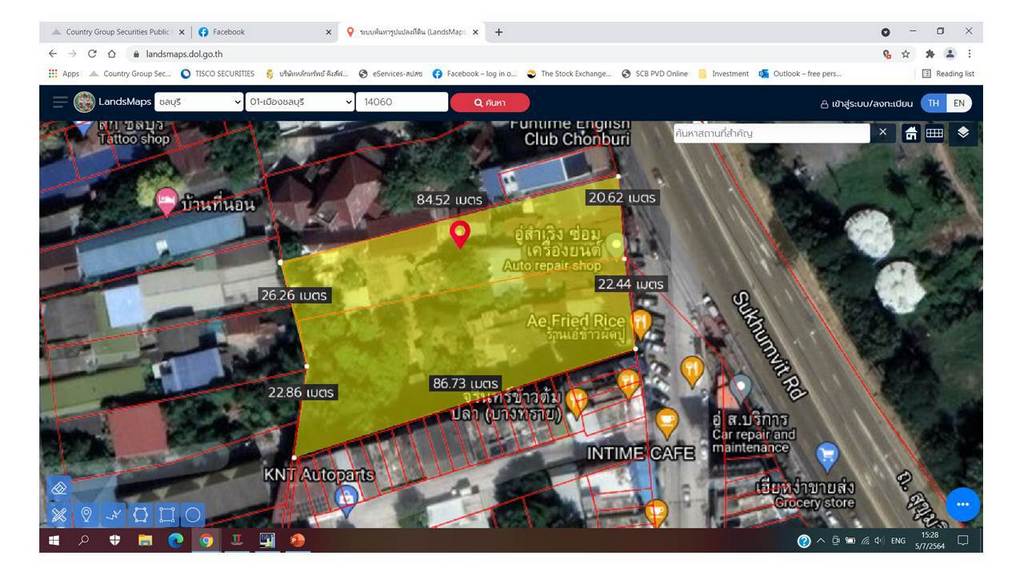Select the eraser tool on map
Viewport: 1024px width, 576px height.
[x=59, y=489]
